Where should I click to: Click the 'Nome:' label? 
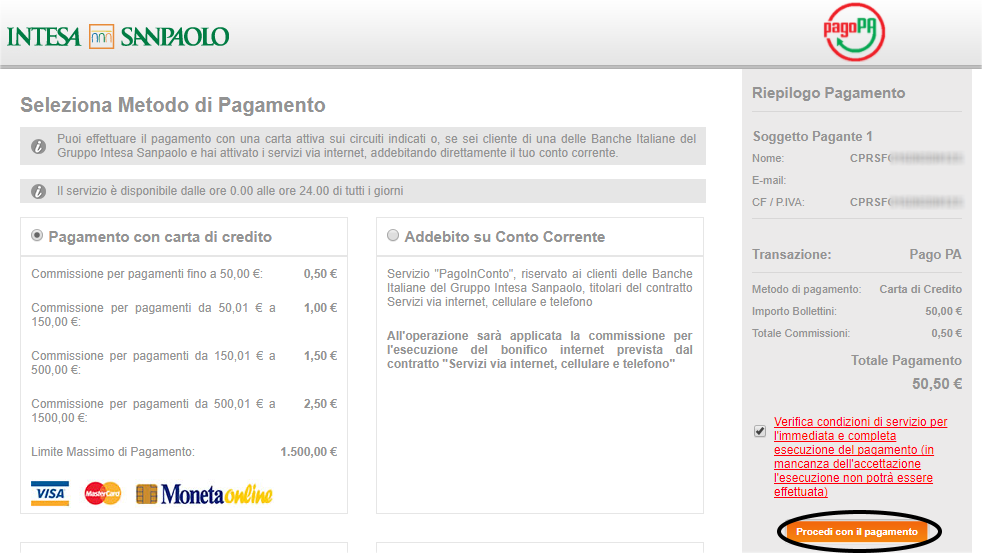768,158
